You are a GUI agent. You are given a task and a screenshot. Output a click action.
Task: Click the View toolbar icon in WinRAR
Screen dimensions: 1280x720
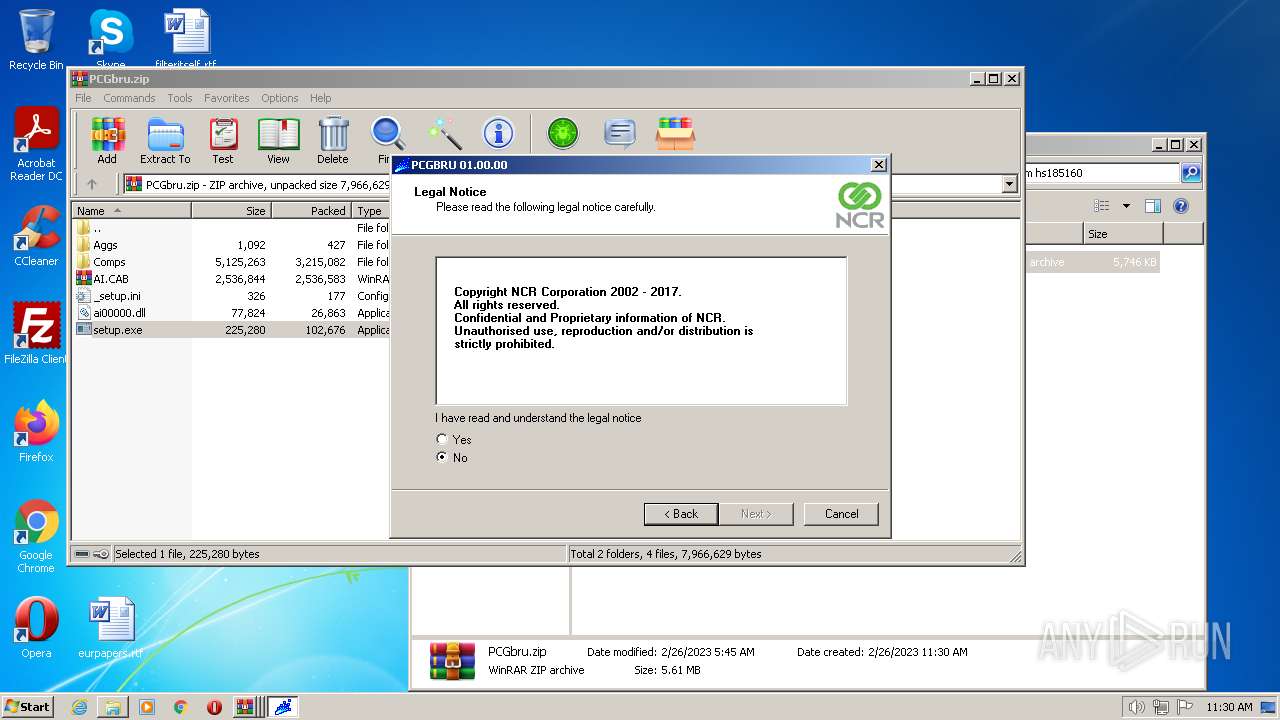click(278, 140)
